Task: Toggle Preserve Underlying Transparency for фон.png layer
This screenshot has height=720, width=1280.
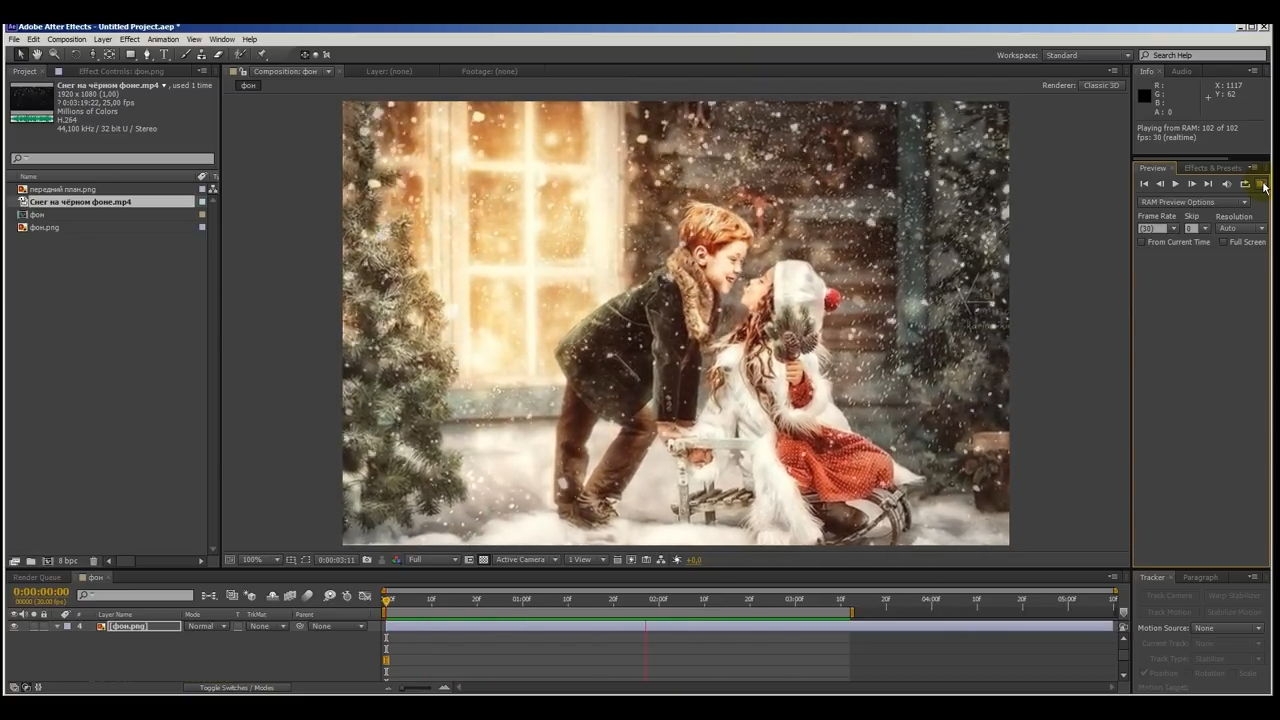Action: pyautogui.click(x=237, y=627)
